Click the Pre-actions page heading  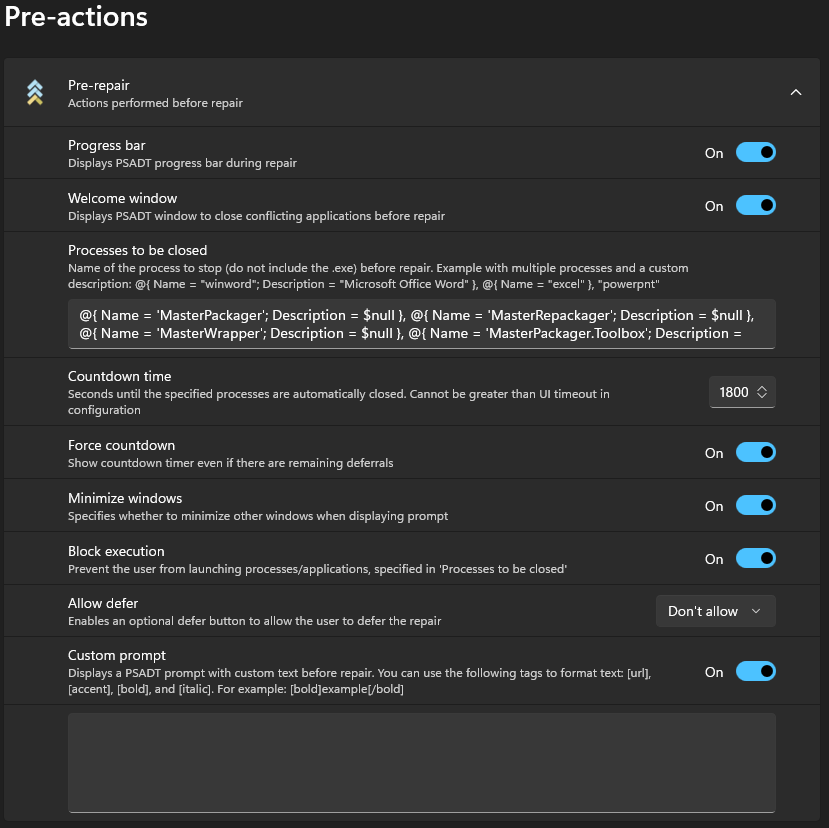[x=76, y=17]
